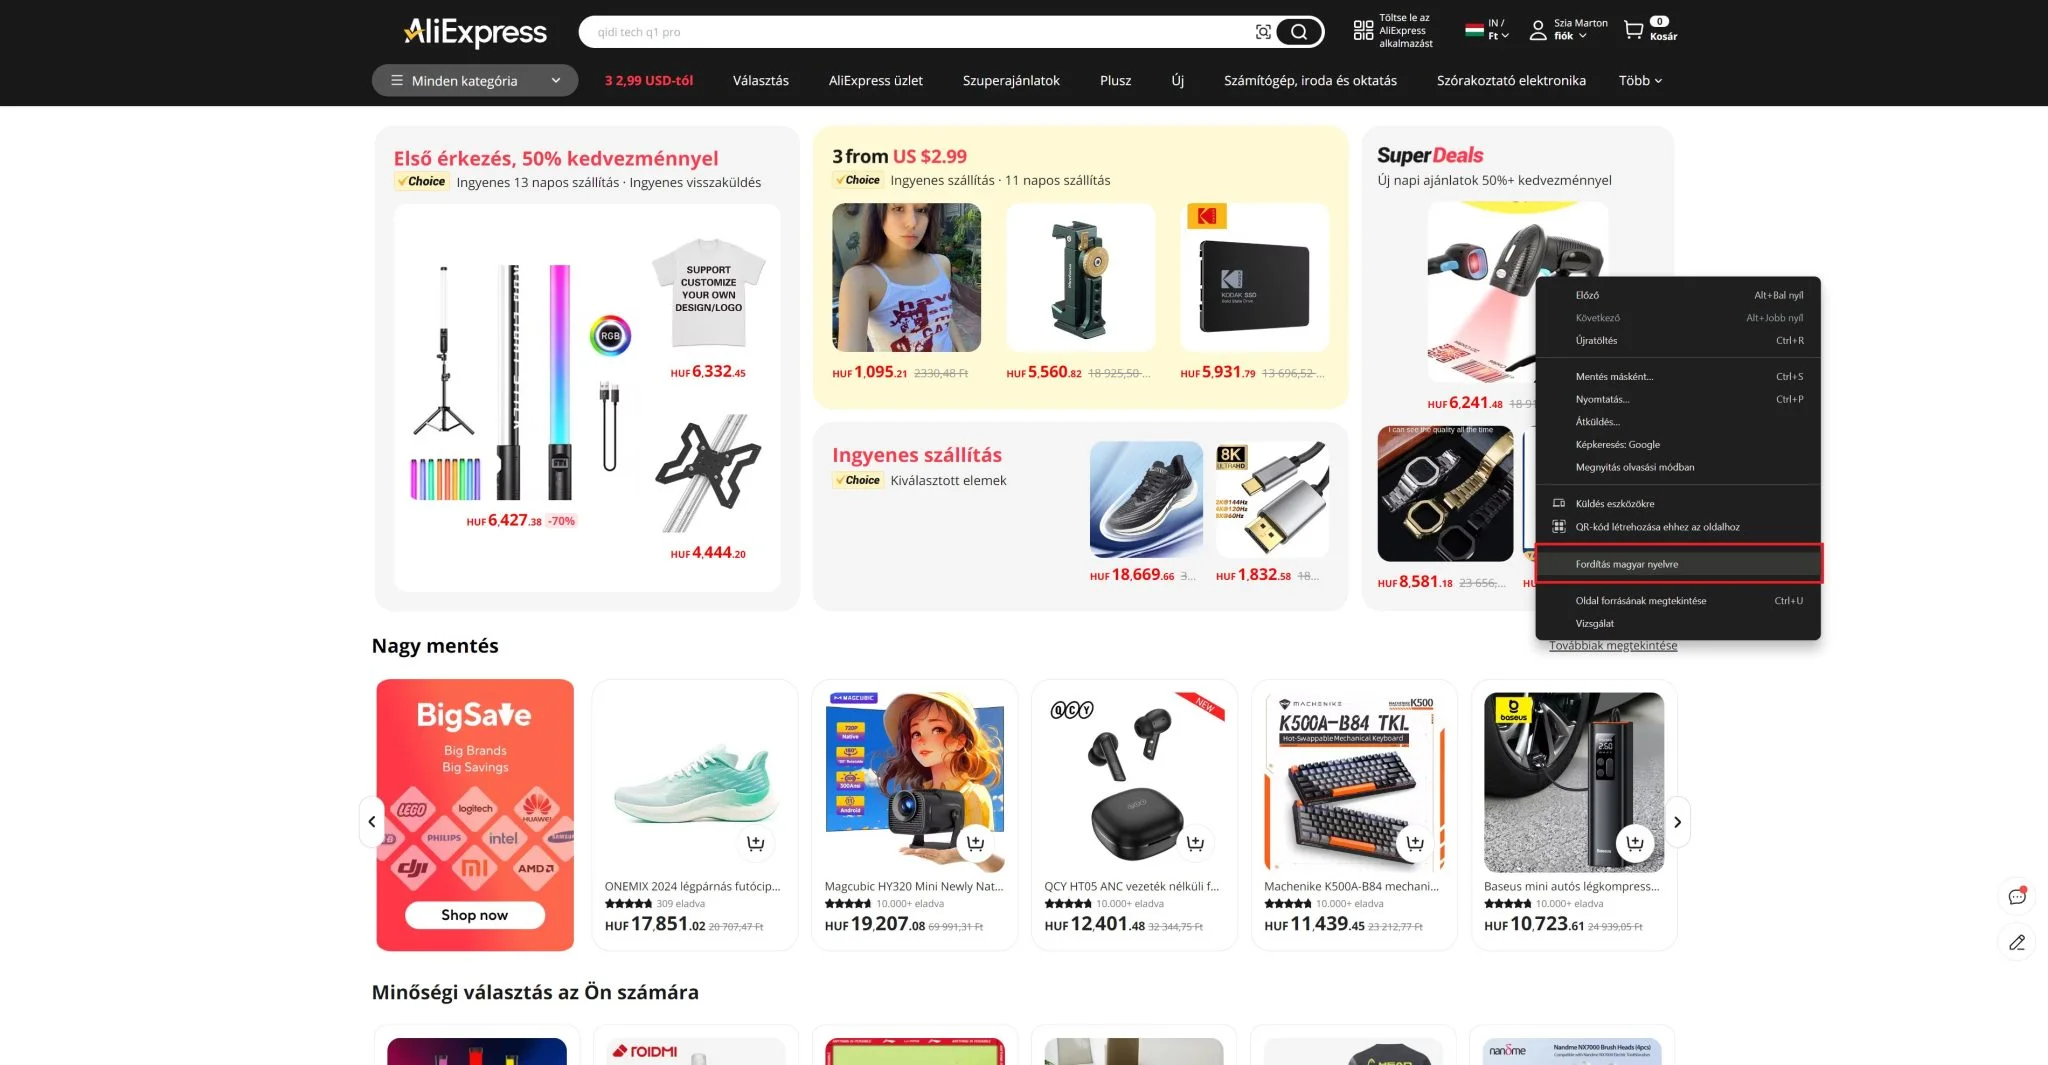Image resolution: width=2048 pixels, height=1065 pixels.
Task: Add Baseus air compressor to cart
Action: pos(1635,843)
